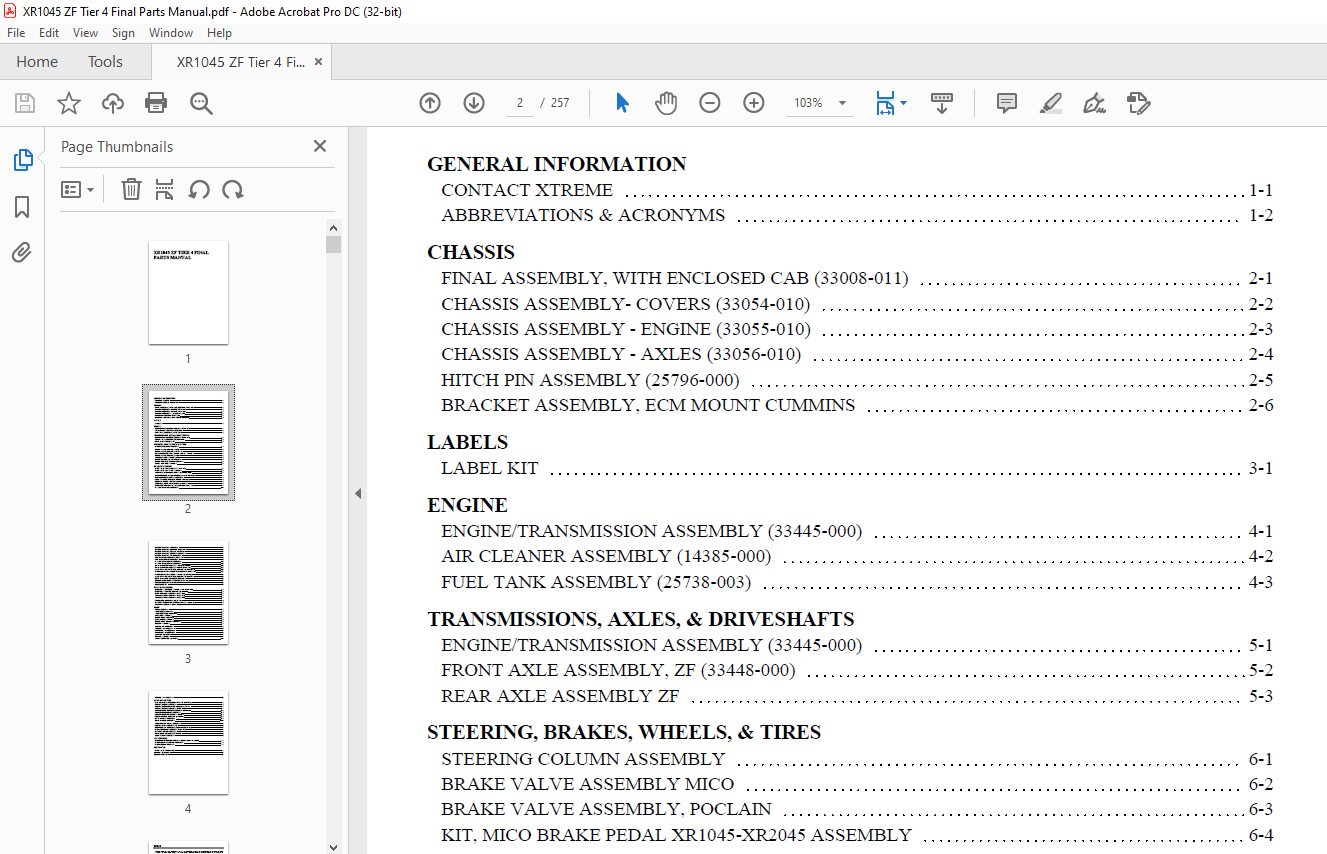Delete selected page with trash icon
Image resolution: width=1327 pixels, height=854 pixels.
[x=131, y=189]
